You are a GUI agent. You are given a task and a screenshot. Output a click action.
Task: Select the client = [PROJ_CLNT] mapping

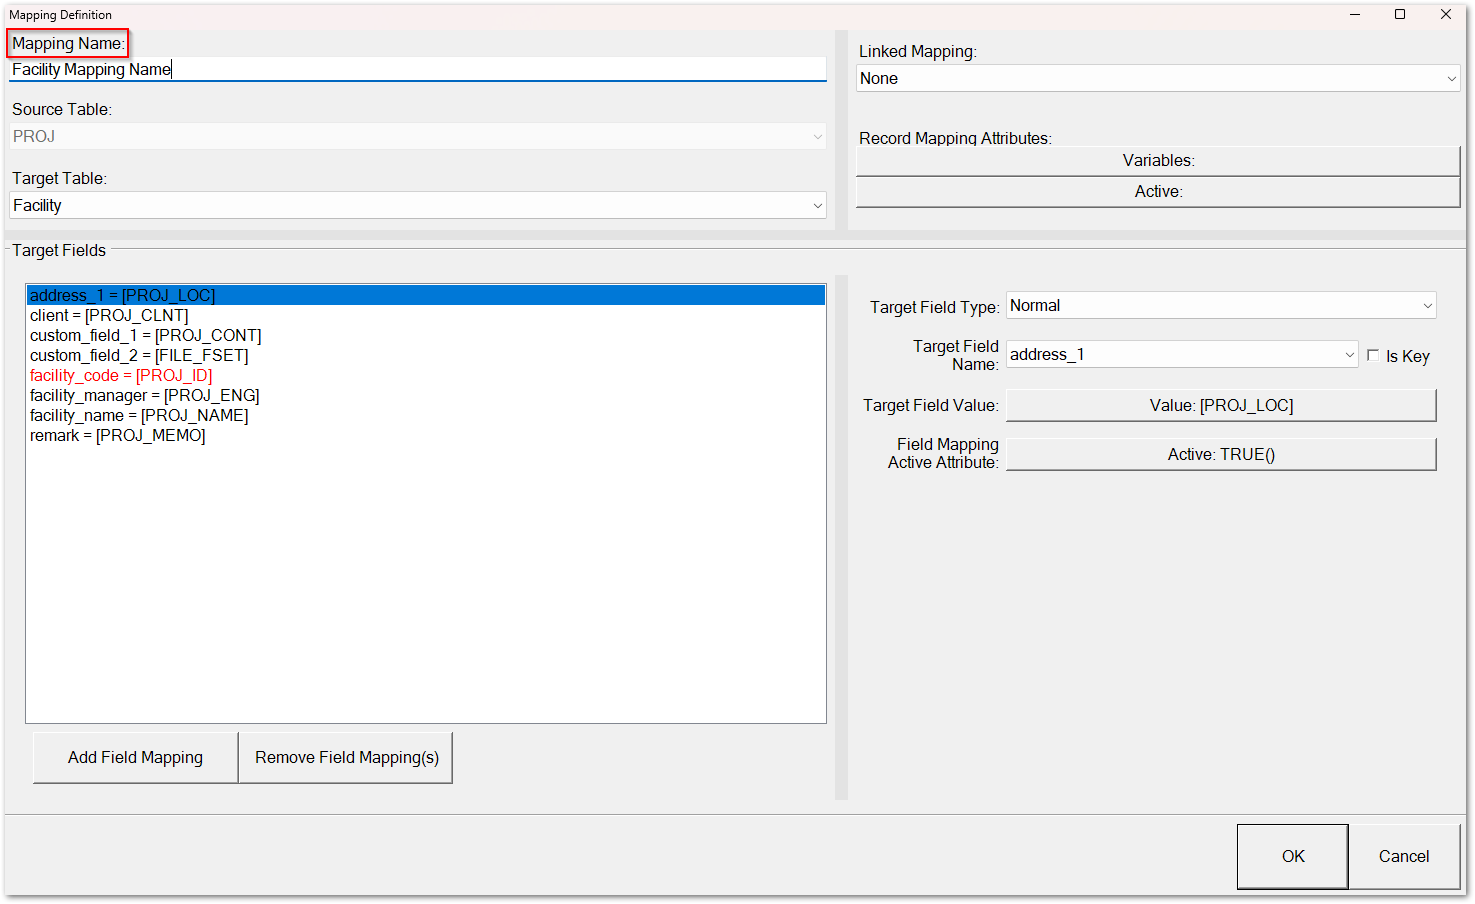(x=110, y=315)
